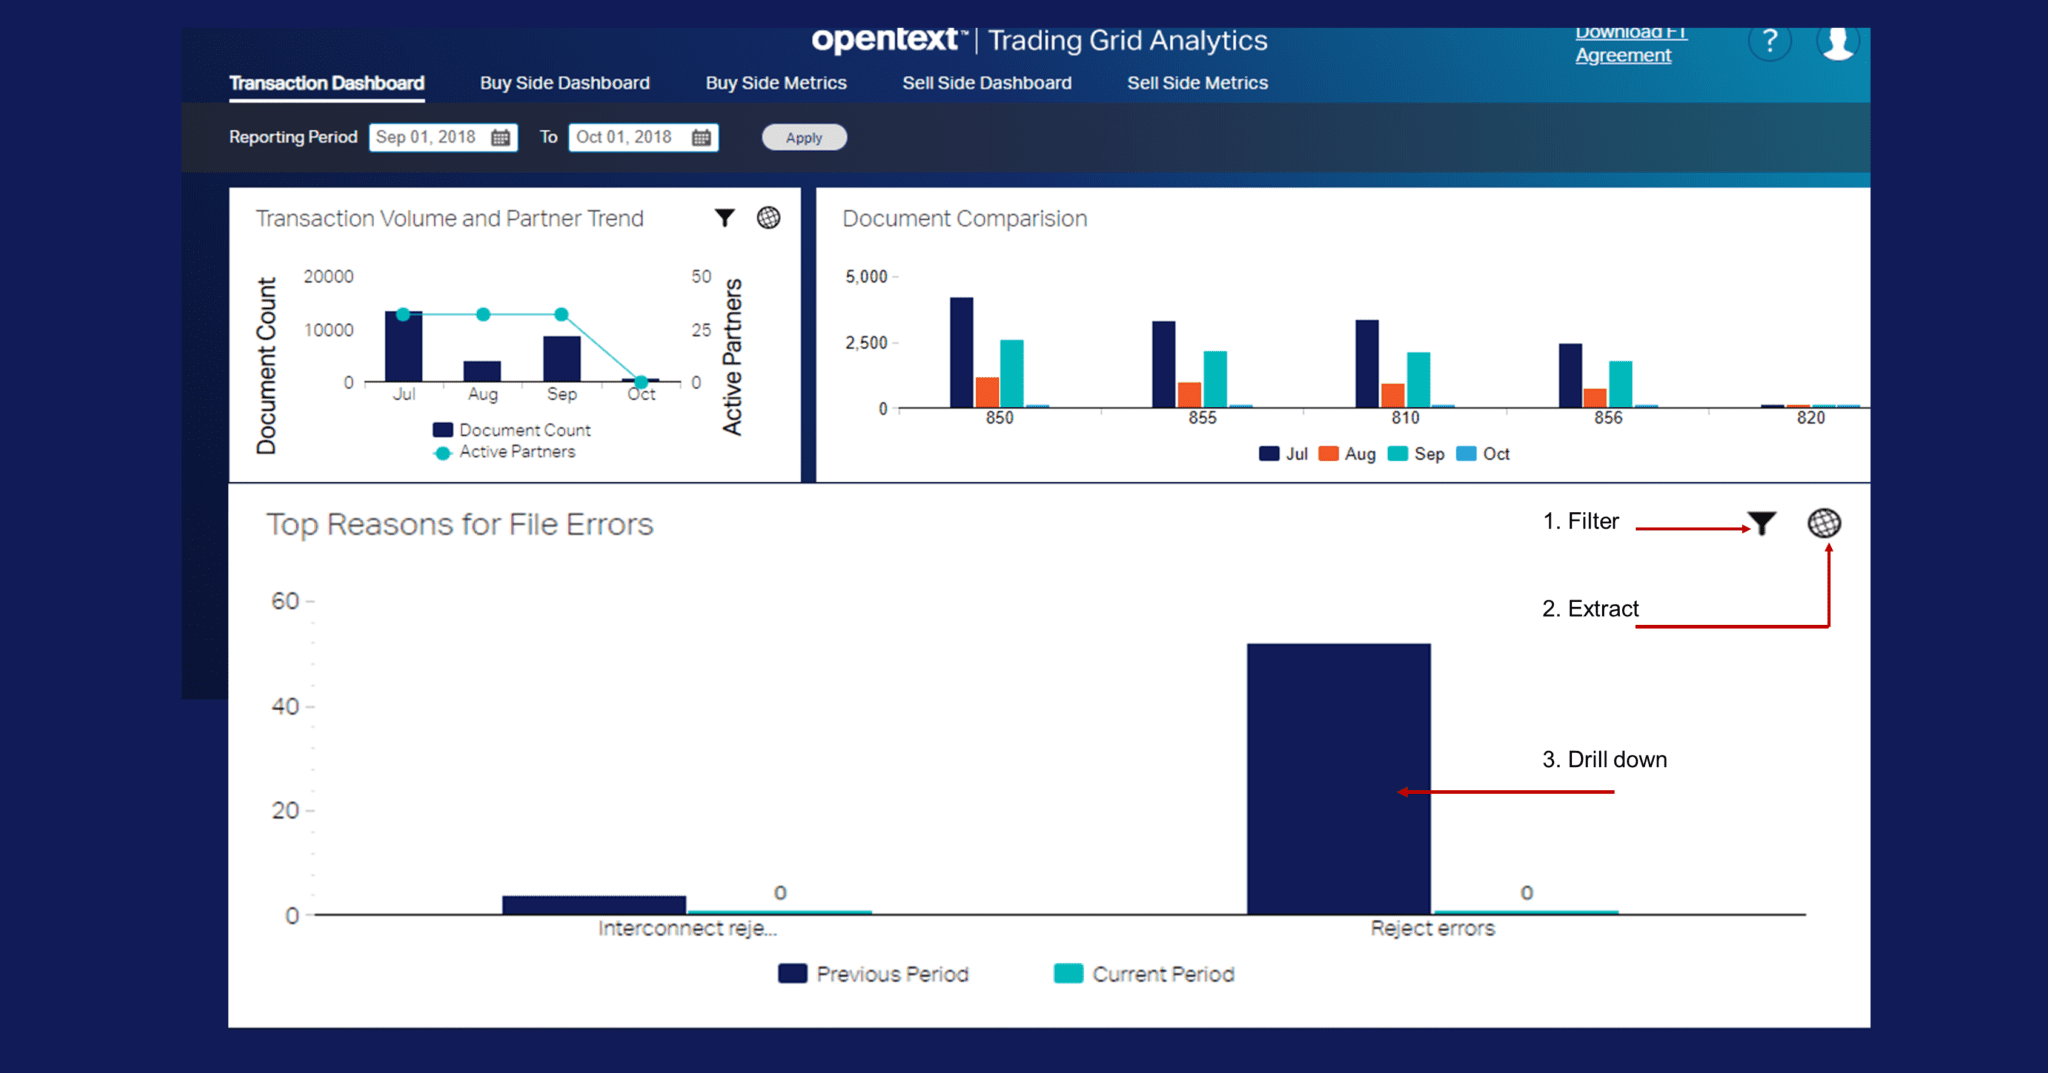Toggle the Jul legend in Document Comparison
The width and height of the screenshot is (2048, 1073).
pos(1283,453)
